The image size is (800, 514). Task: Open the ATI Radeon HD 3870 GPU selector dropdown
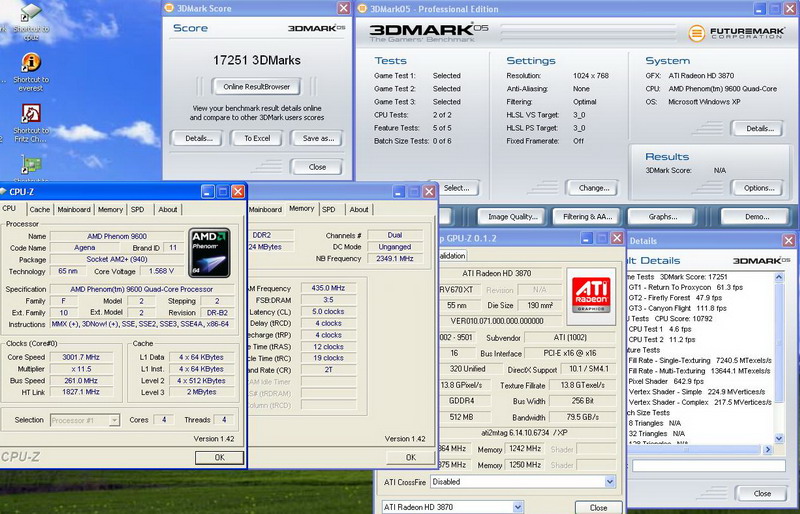(517, 507)
